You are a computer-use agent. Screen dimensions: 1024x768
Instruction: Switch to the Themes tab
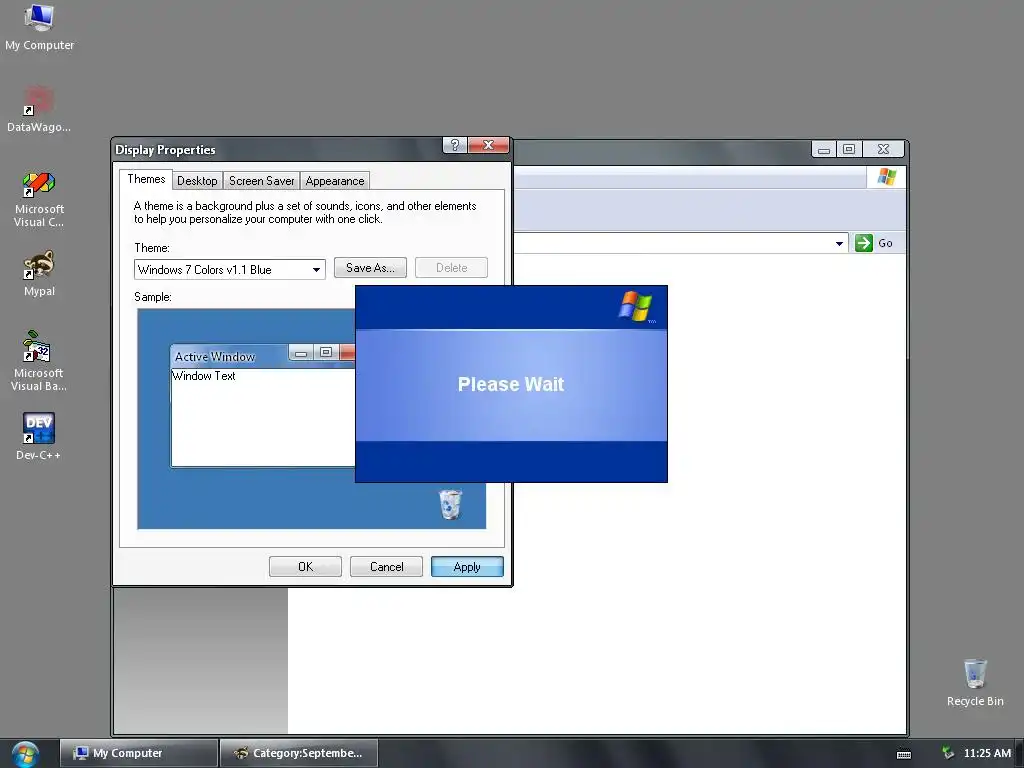tap(146, 180)
